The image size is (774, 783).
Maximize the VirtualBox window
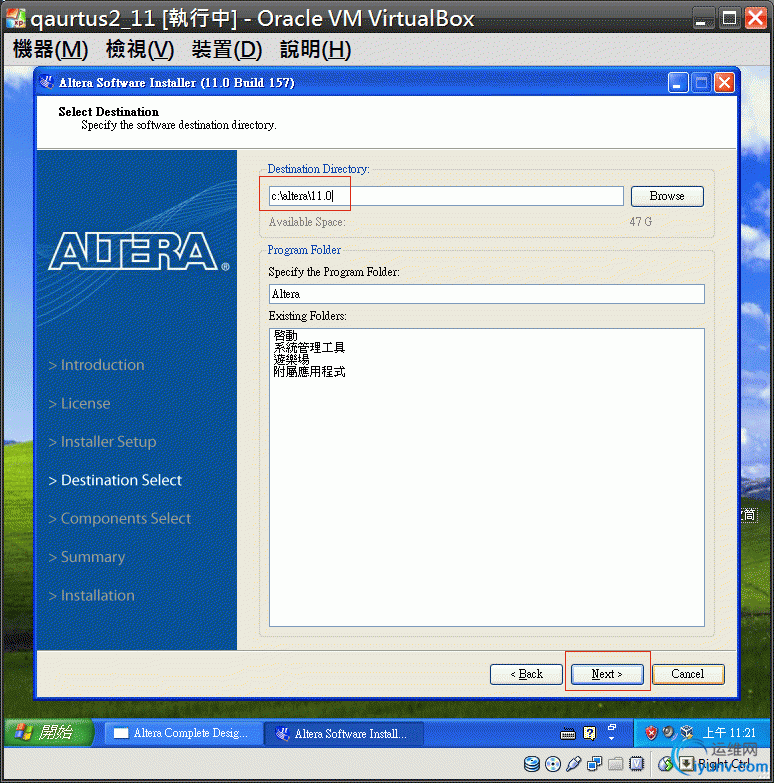pyautogui.click(x=730, y=18)
